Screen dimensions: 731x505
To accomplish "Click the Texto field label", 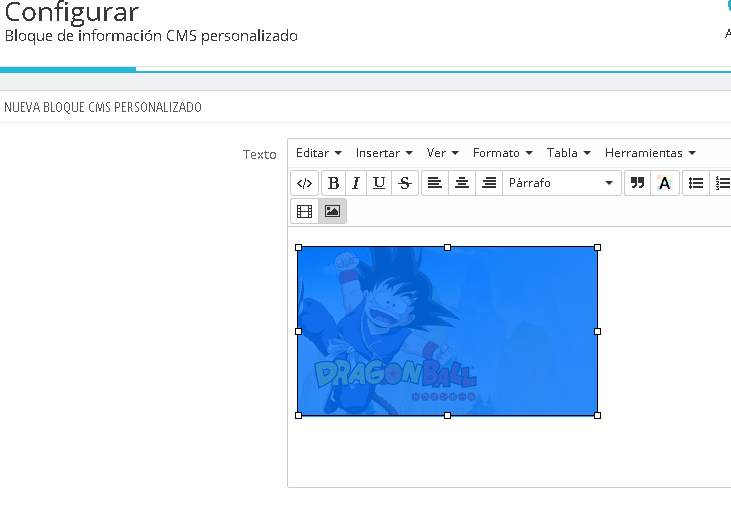I will coord(259,154).
